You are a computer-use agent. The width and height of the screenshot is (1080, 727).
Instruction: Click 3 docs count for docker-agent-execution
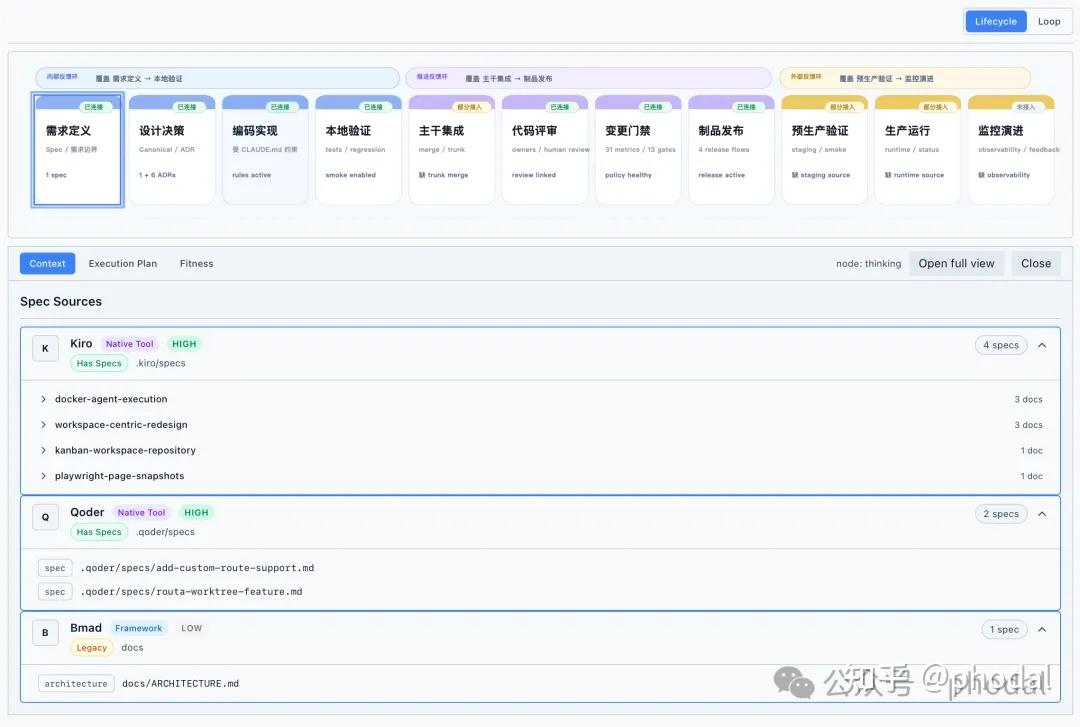point(1028,400)
